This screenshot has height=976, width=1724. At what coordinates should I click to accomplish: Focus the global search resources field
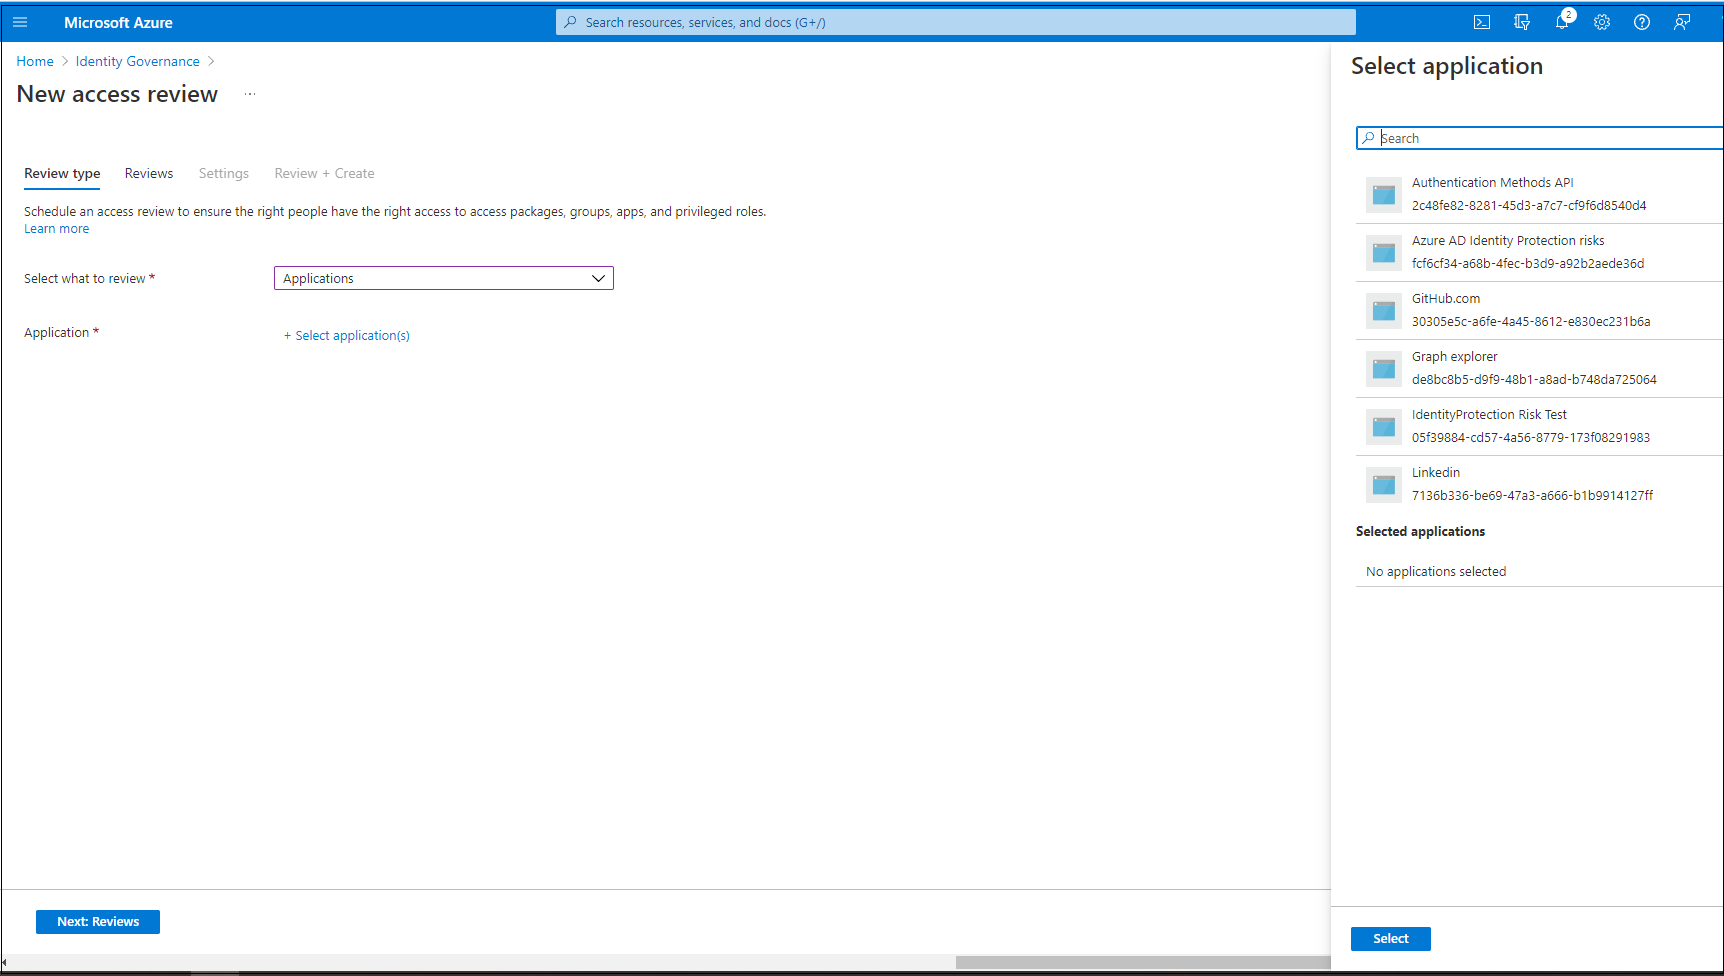(956, 22)
